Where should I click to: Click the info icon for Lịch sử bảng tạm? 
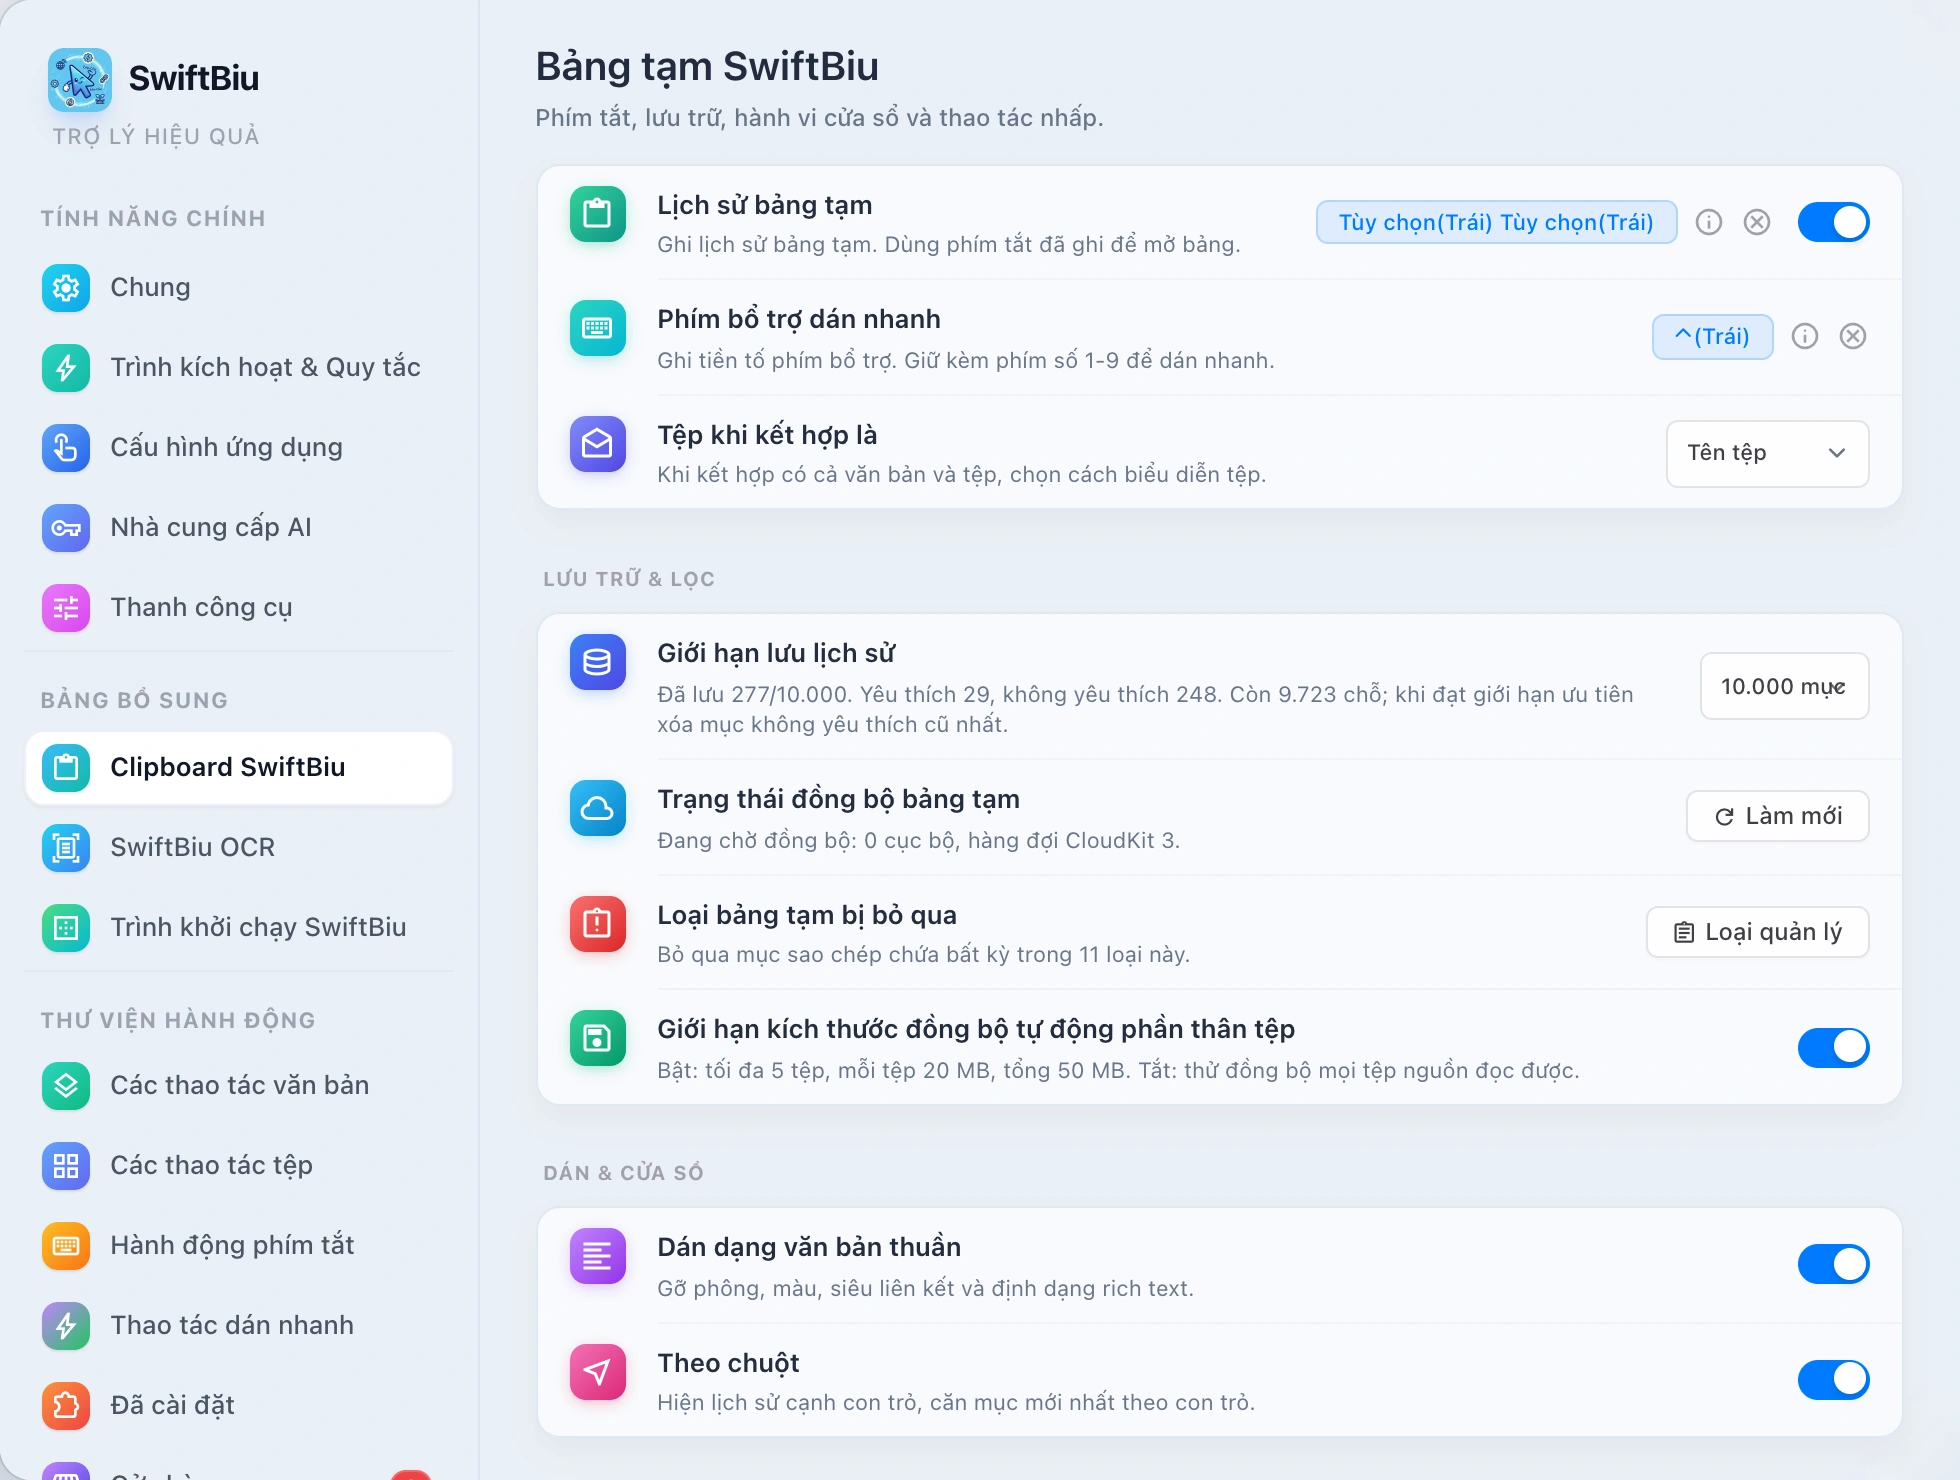coord(1709,222)
